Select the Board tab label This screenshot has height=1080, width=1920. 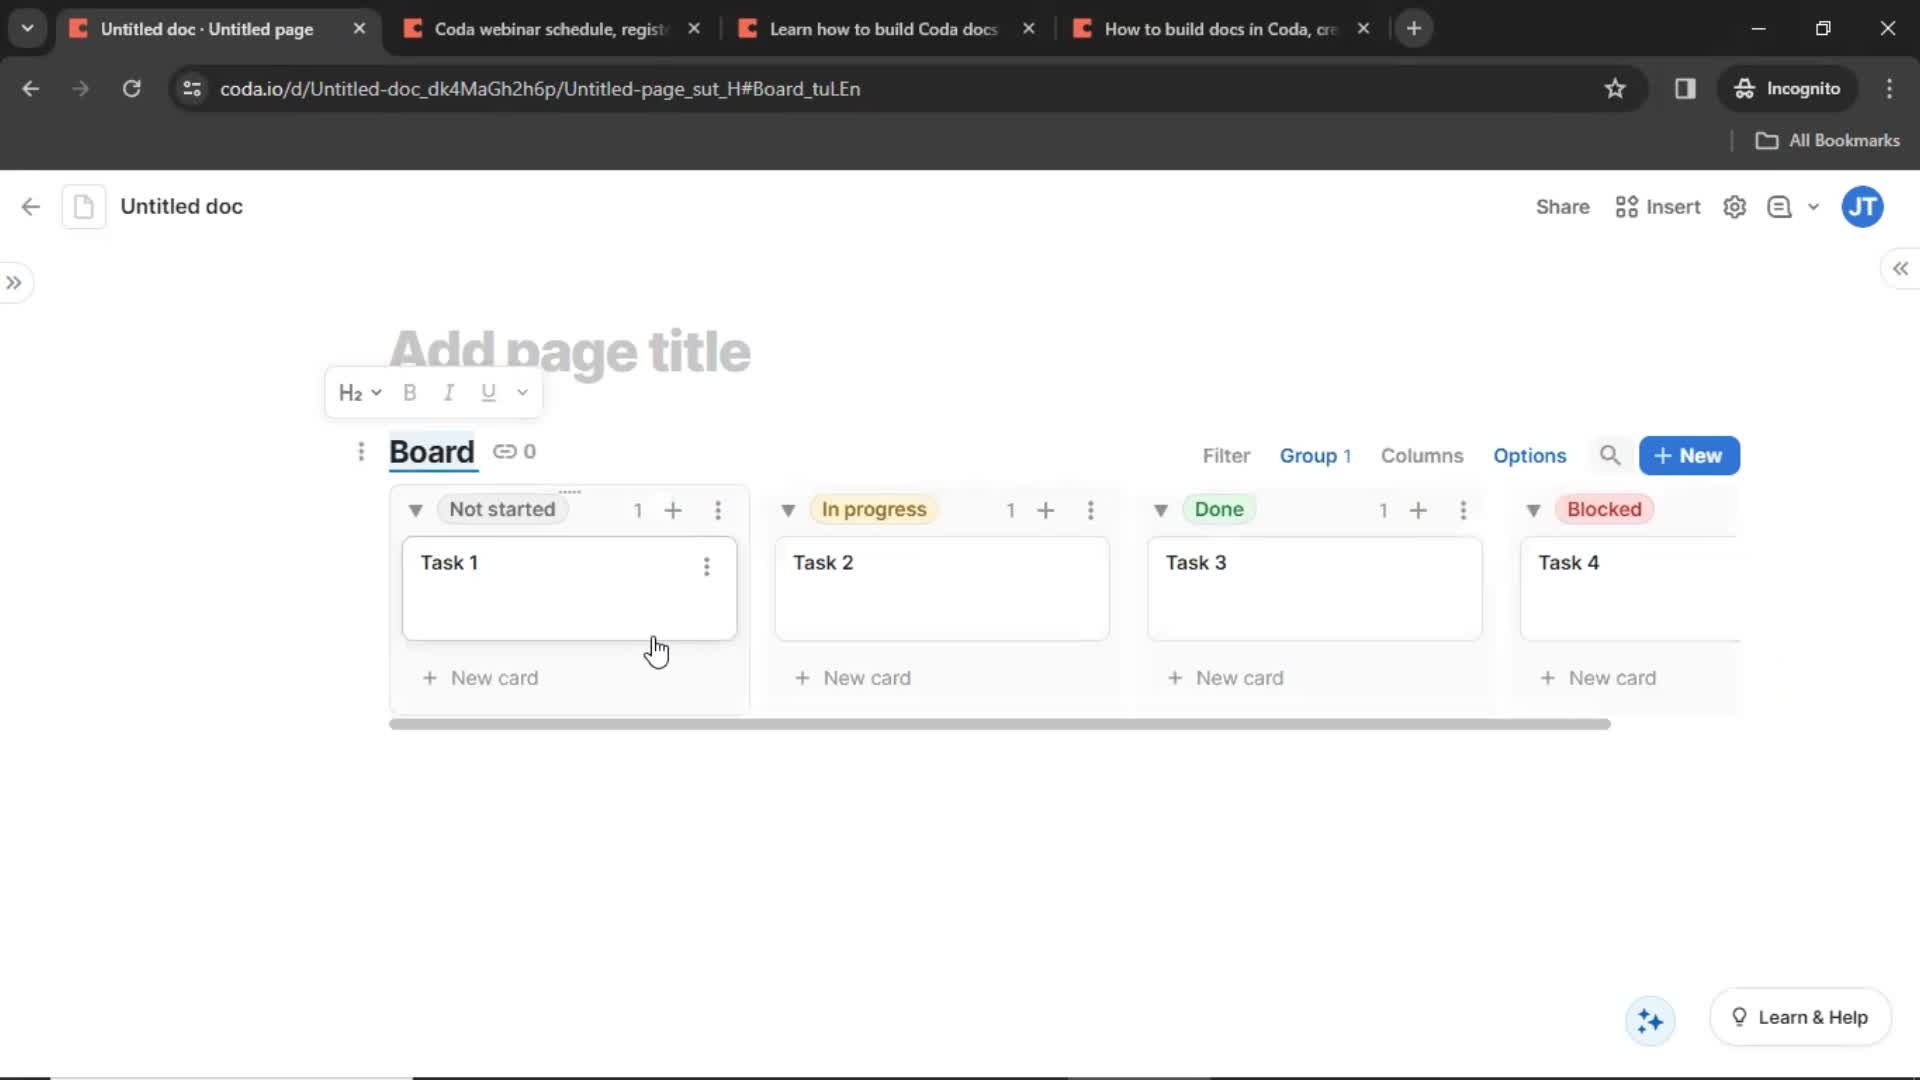(431, 451)
